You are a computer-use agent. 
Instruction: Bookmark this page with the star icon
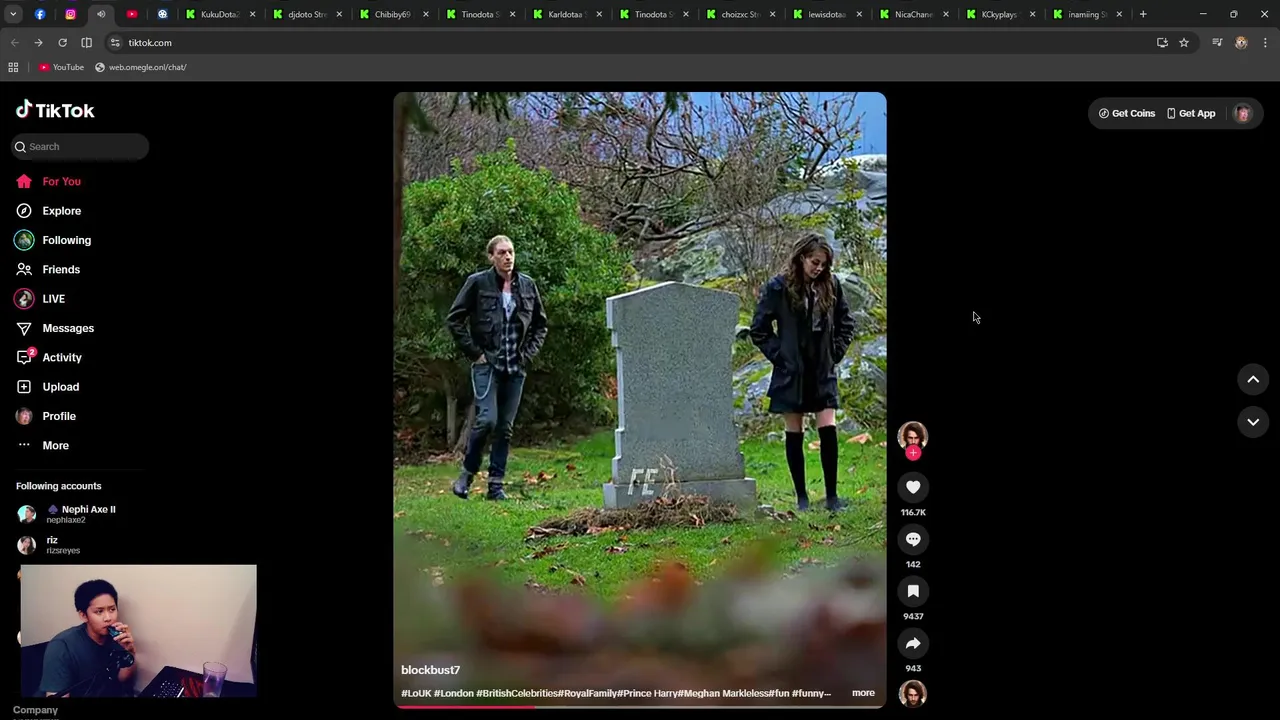pyautogui.click(x=1184, y=43)
